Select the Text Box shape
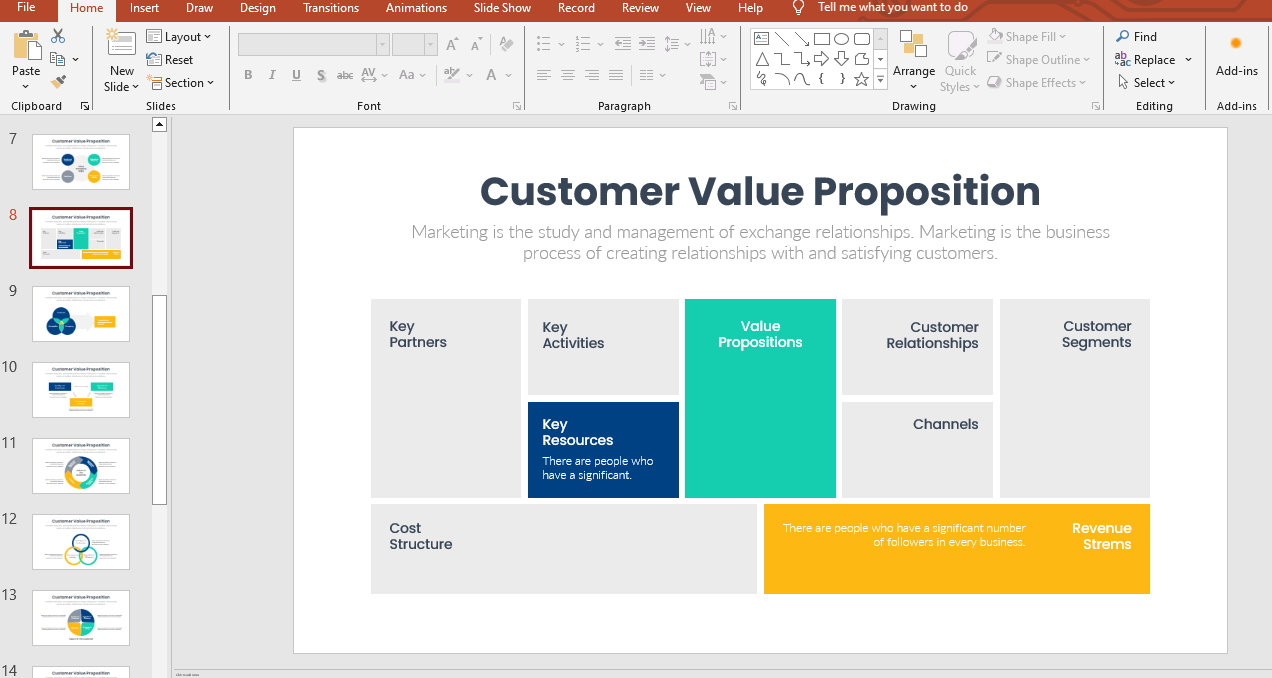Screen dimensions: 1272x678 click(x=762, y=39)
